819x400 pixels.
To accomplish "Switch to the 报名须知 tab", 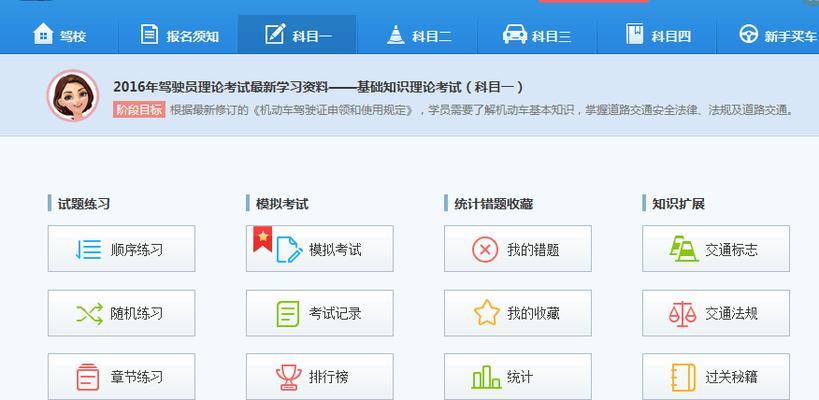I will (179, 35).
